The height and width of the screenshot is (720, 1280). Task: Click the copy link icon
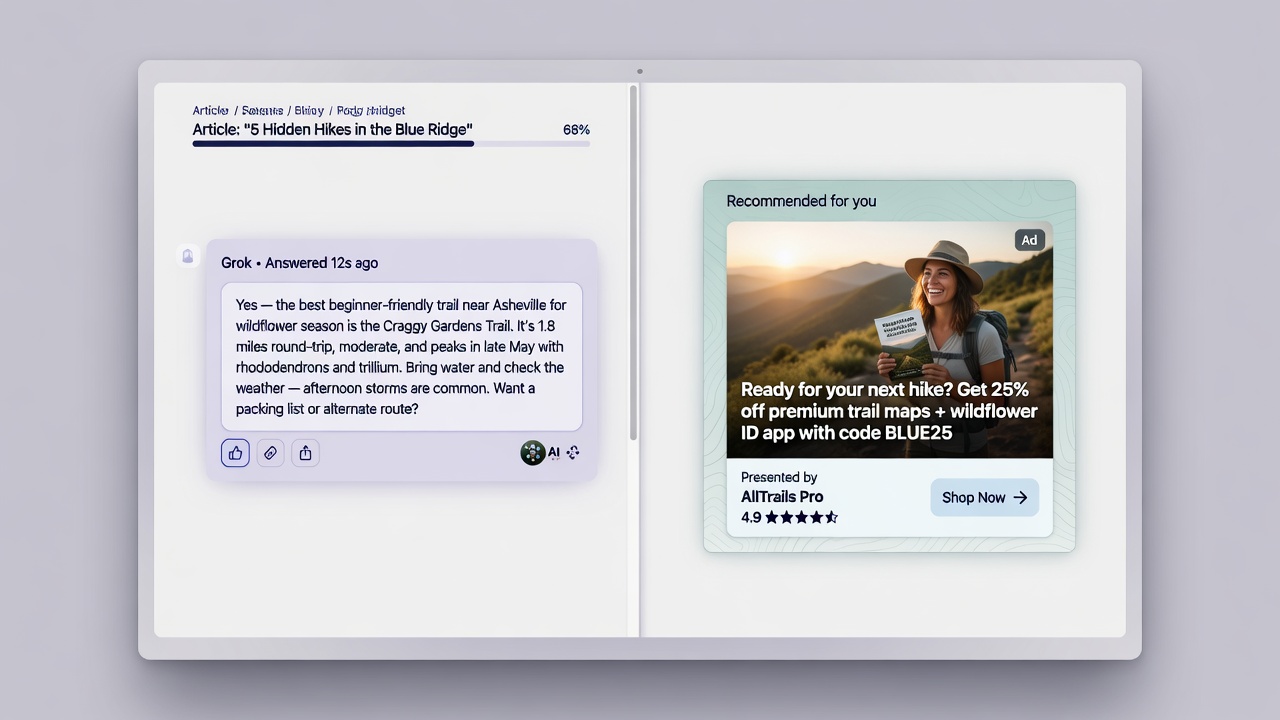click(x=270, y=453)
